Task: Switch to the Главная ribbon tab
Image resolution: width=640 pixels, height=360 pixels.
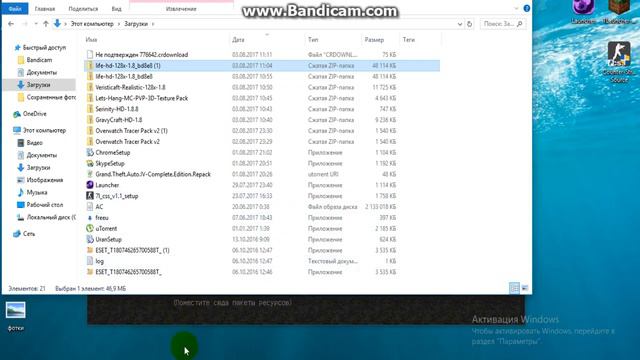Action: 45,9
